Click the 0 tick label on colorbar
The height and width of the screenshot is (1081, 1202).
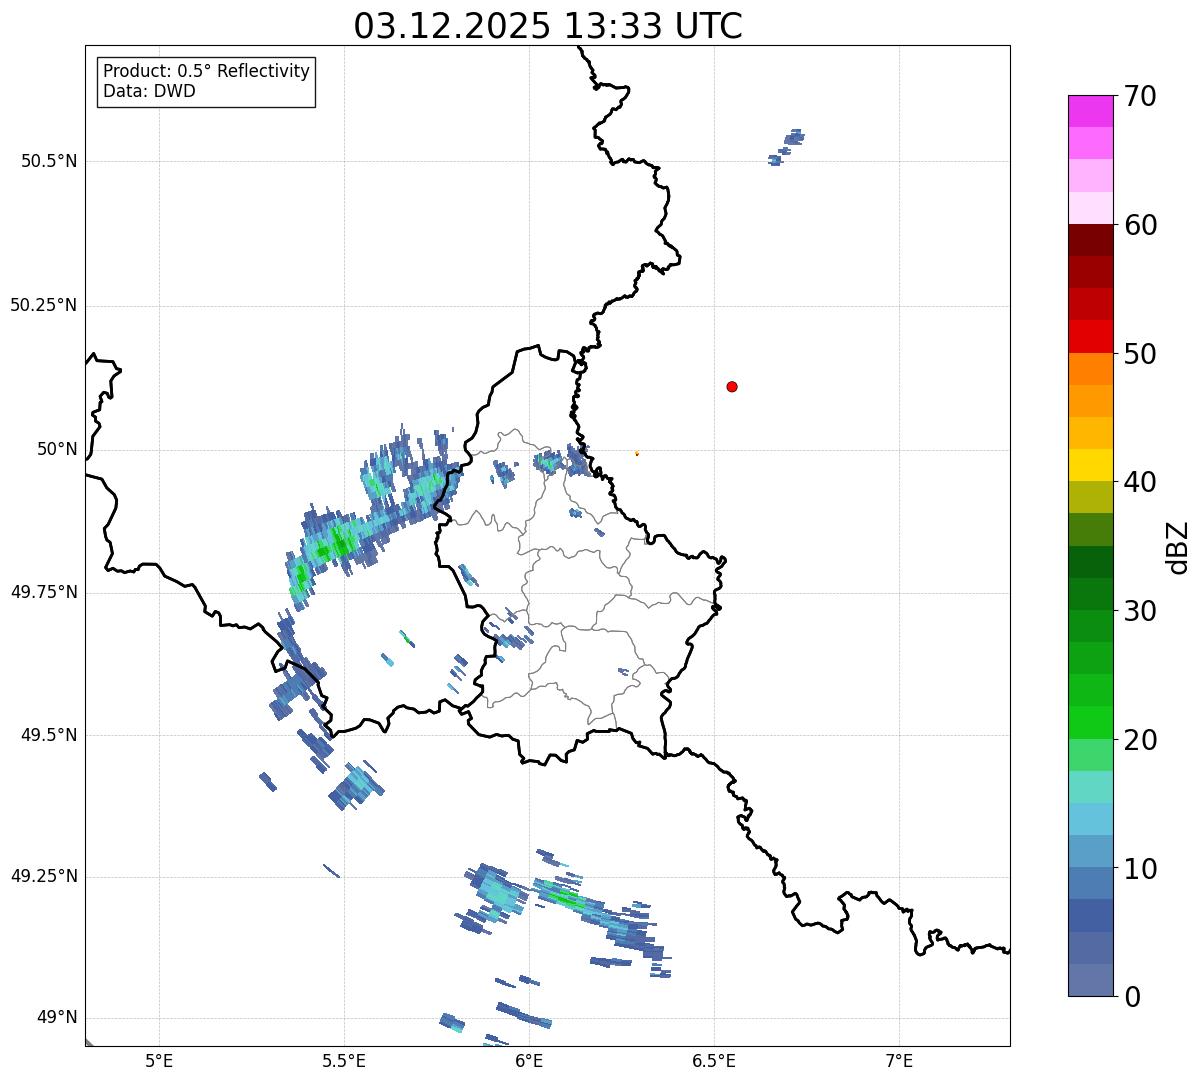tap(1132, 997)
